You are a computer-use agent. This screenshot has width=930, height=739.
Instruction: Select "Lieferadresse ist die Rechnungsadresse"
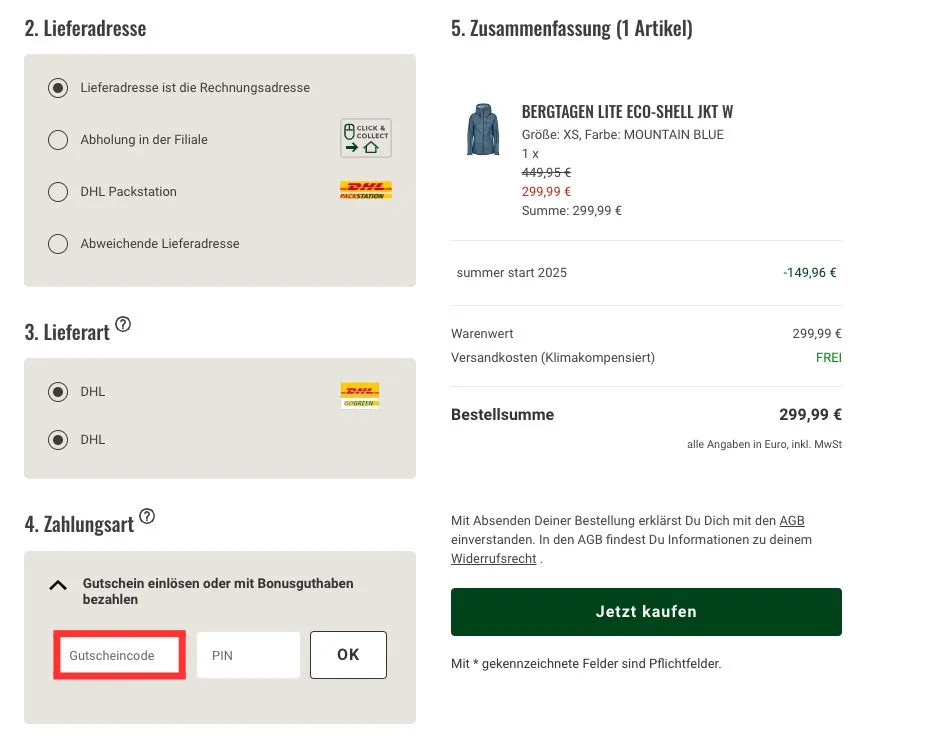(x=58, y=88)
